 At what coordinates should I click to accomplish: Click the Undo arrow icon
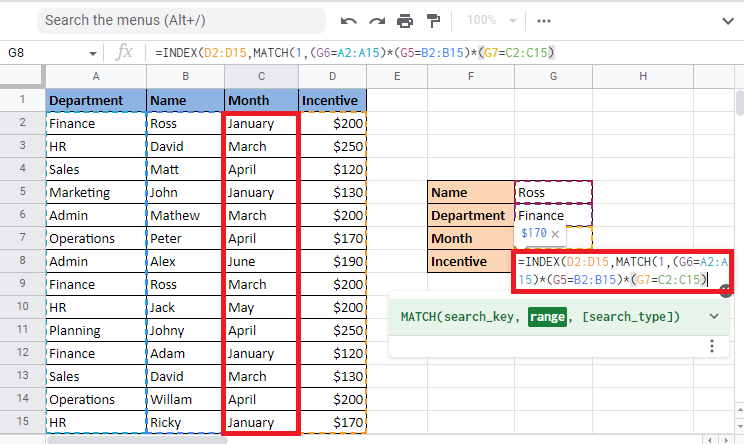[349, 20]
